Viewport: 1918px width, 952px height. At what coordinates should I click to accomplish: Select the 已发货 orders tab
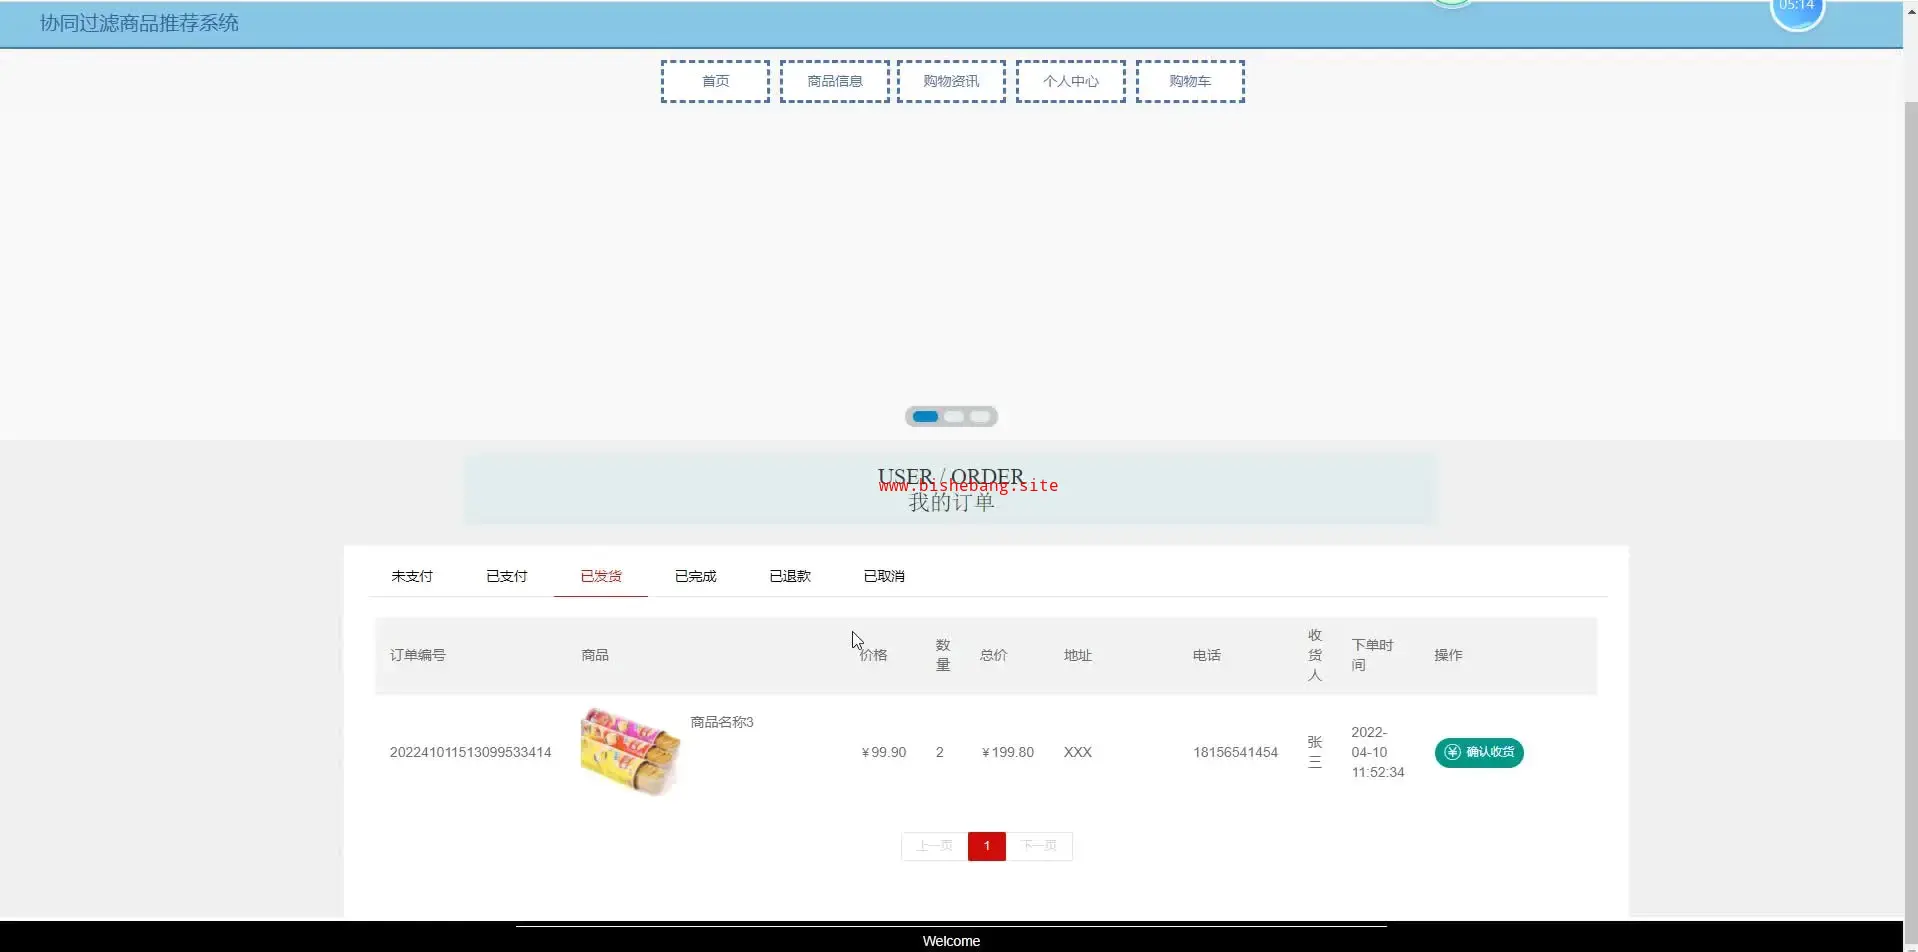point(601,576)
